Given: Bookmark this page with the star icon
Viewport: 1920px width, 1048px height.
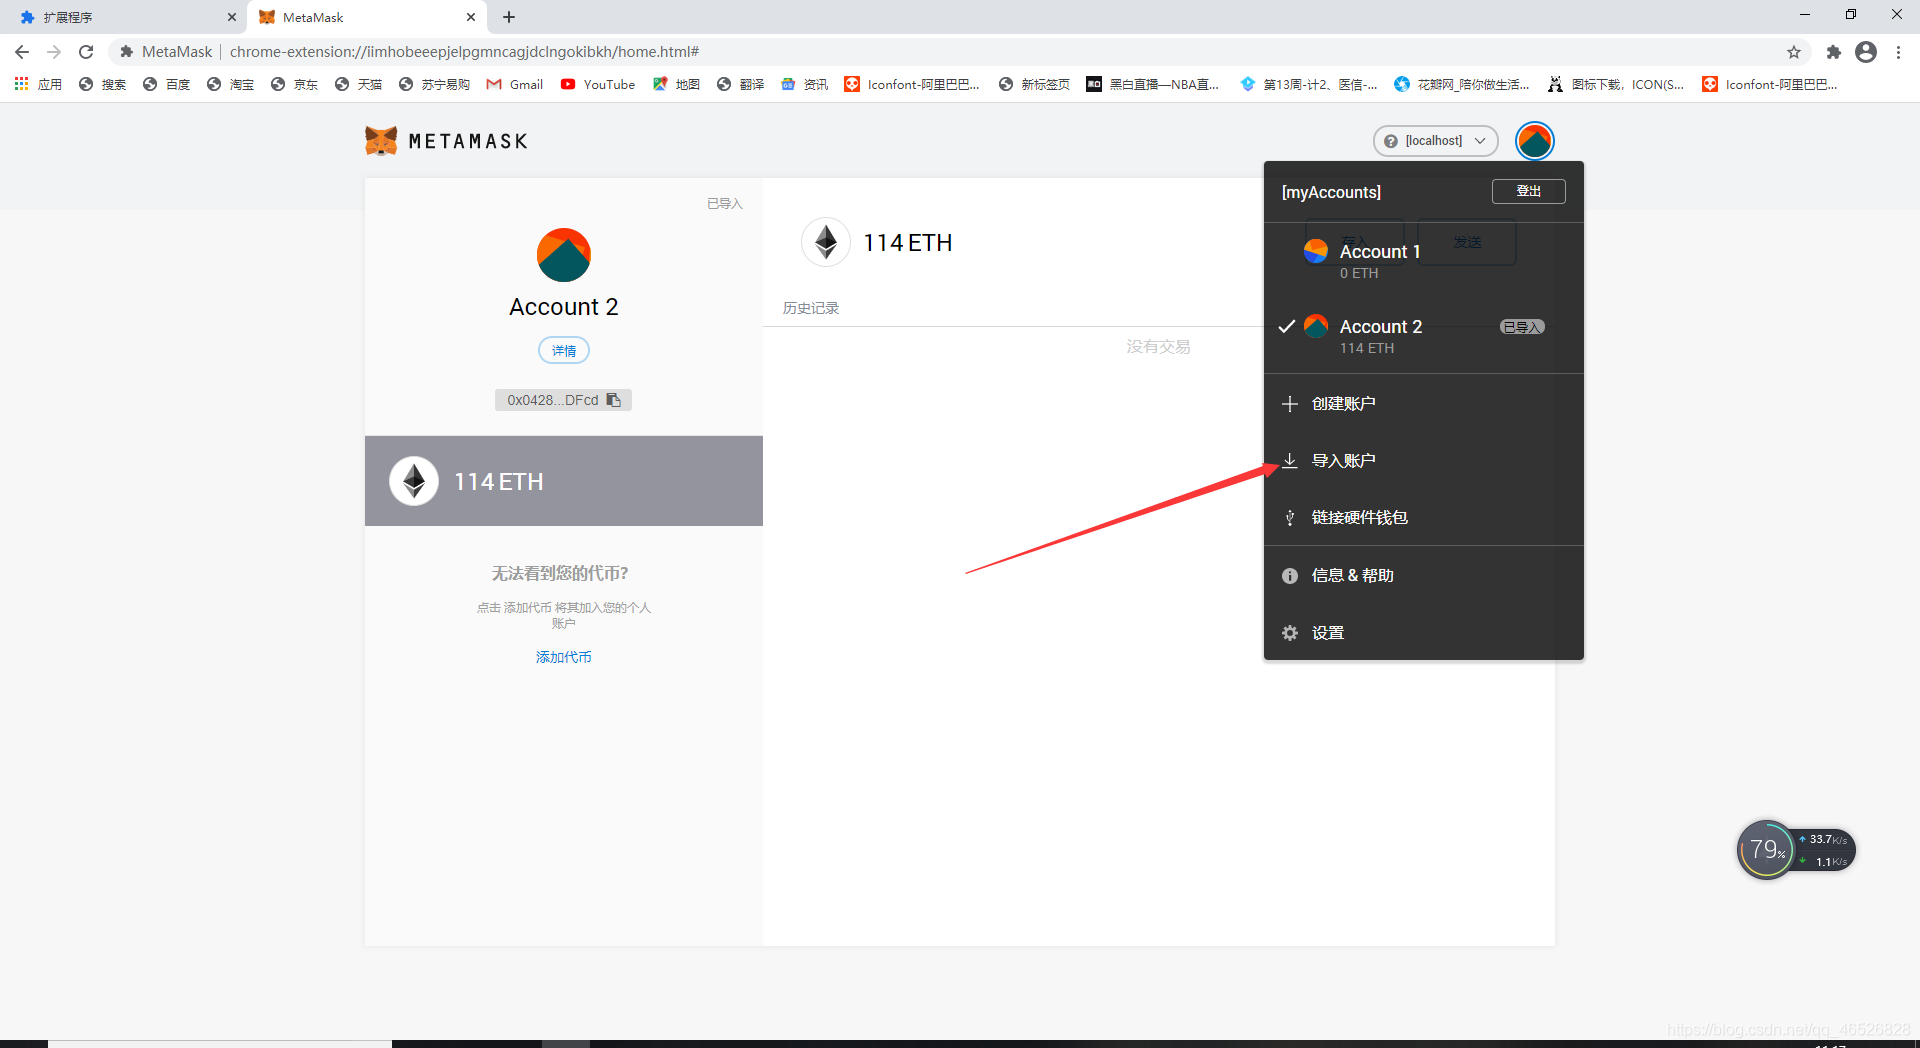Looking at the screenshot, I should pos(1794,52).
